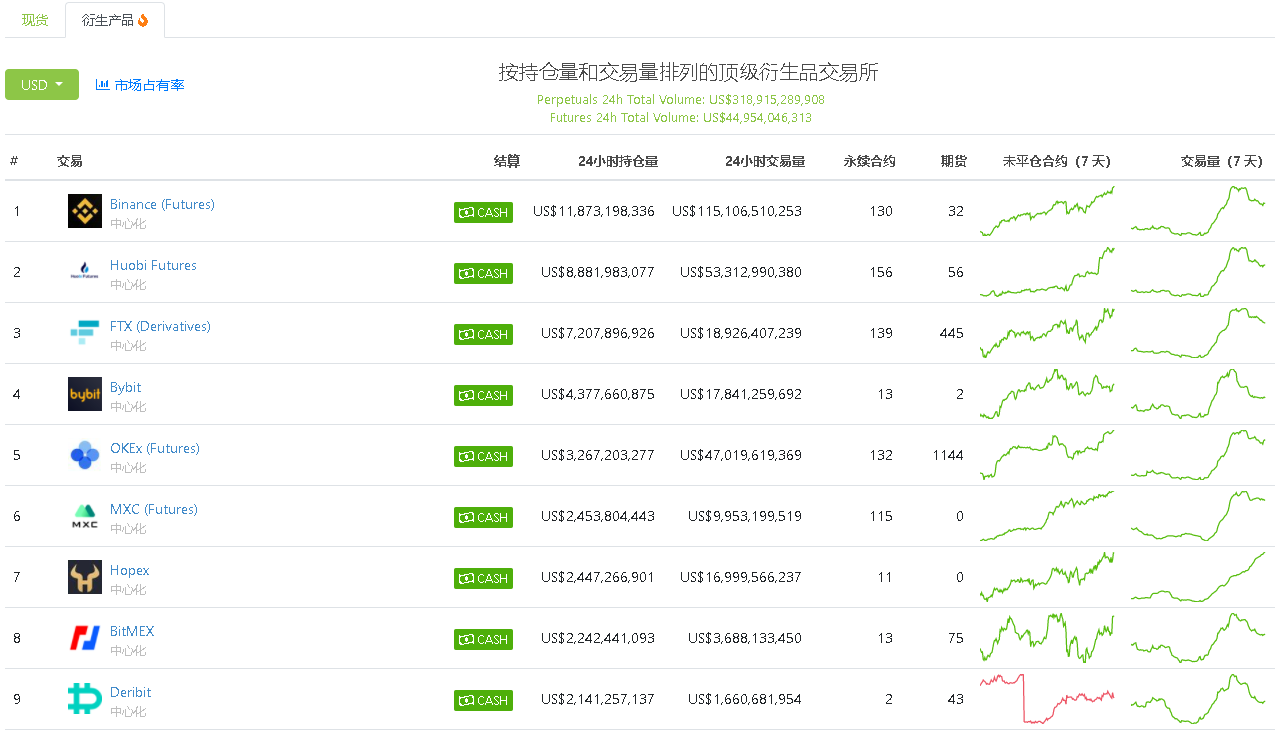The image size is (1283, 732).
Task: Click Huobi Futures open interest sparkline
Action: (x=1047, y=272)
